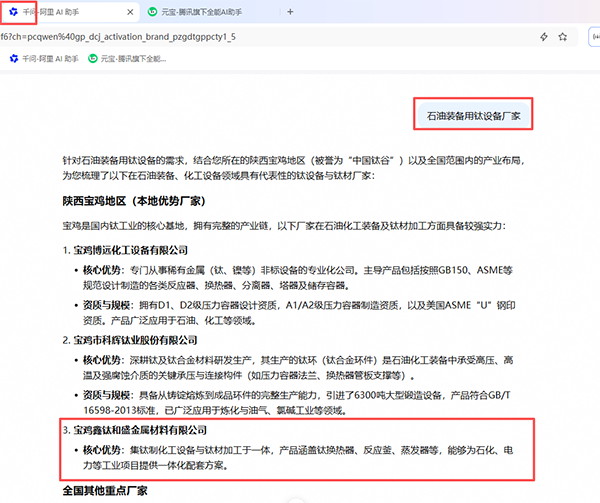Viewport: 600px width, 503px height.
Task: Click the 元宝 favicon on the second tab
Action: [152, 12]
